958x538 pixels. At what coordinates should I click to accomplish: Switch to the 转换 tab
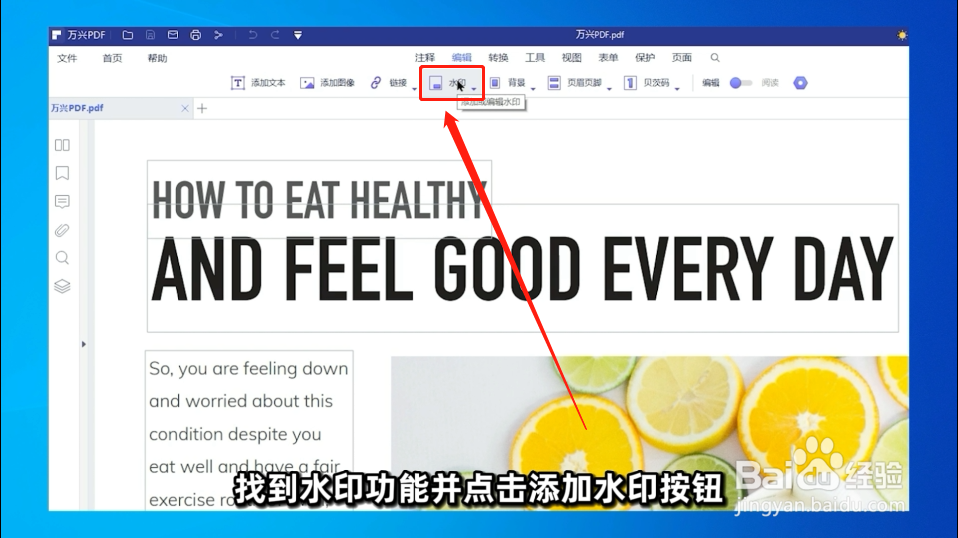coord(498,57)
